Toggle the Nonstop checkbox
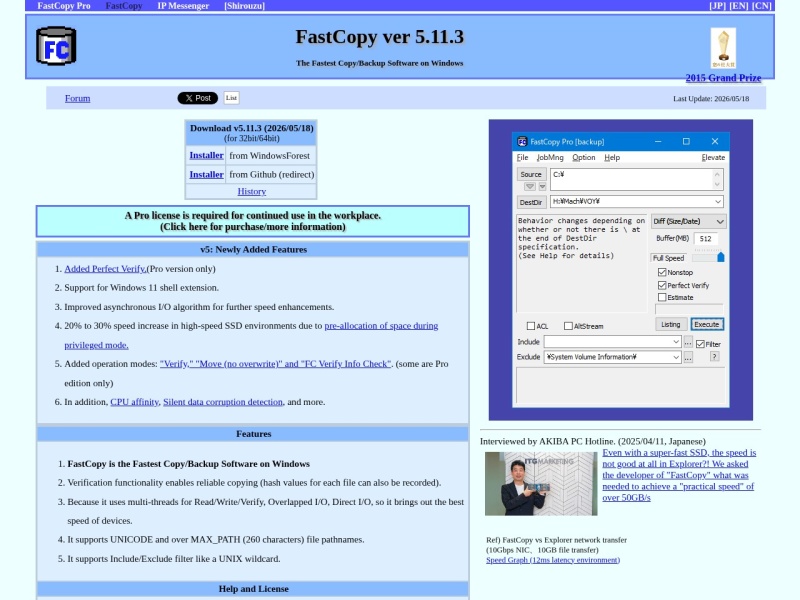800x600 pixels. [x=662, y=272]
